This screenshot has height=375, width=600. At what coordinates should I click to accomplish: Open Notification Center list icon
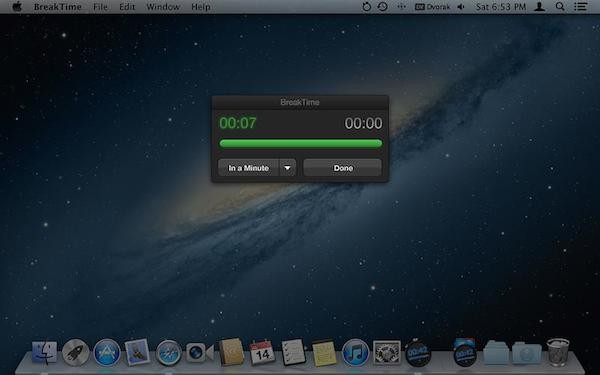pyautogui.click(x=580, y=7)
